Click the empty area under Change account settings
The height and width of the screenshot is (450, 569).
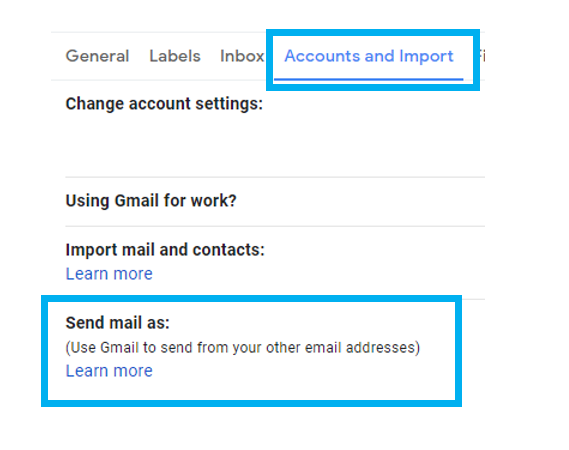click(275, 145)
